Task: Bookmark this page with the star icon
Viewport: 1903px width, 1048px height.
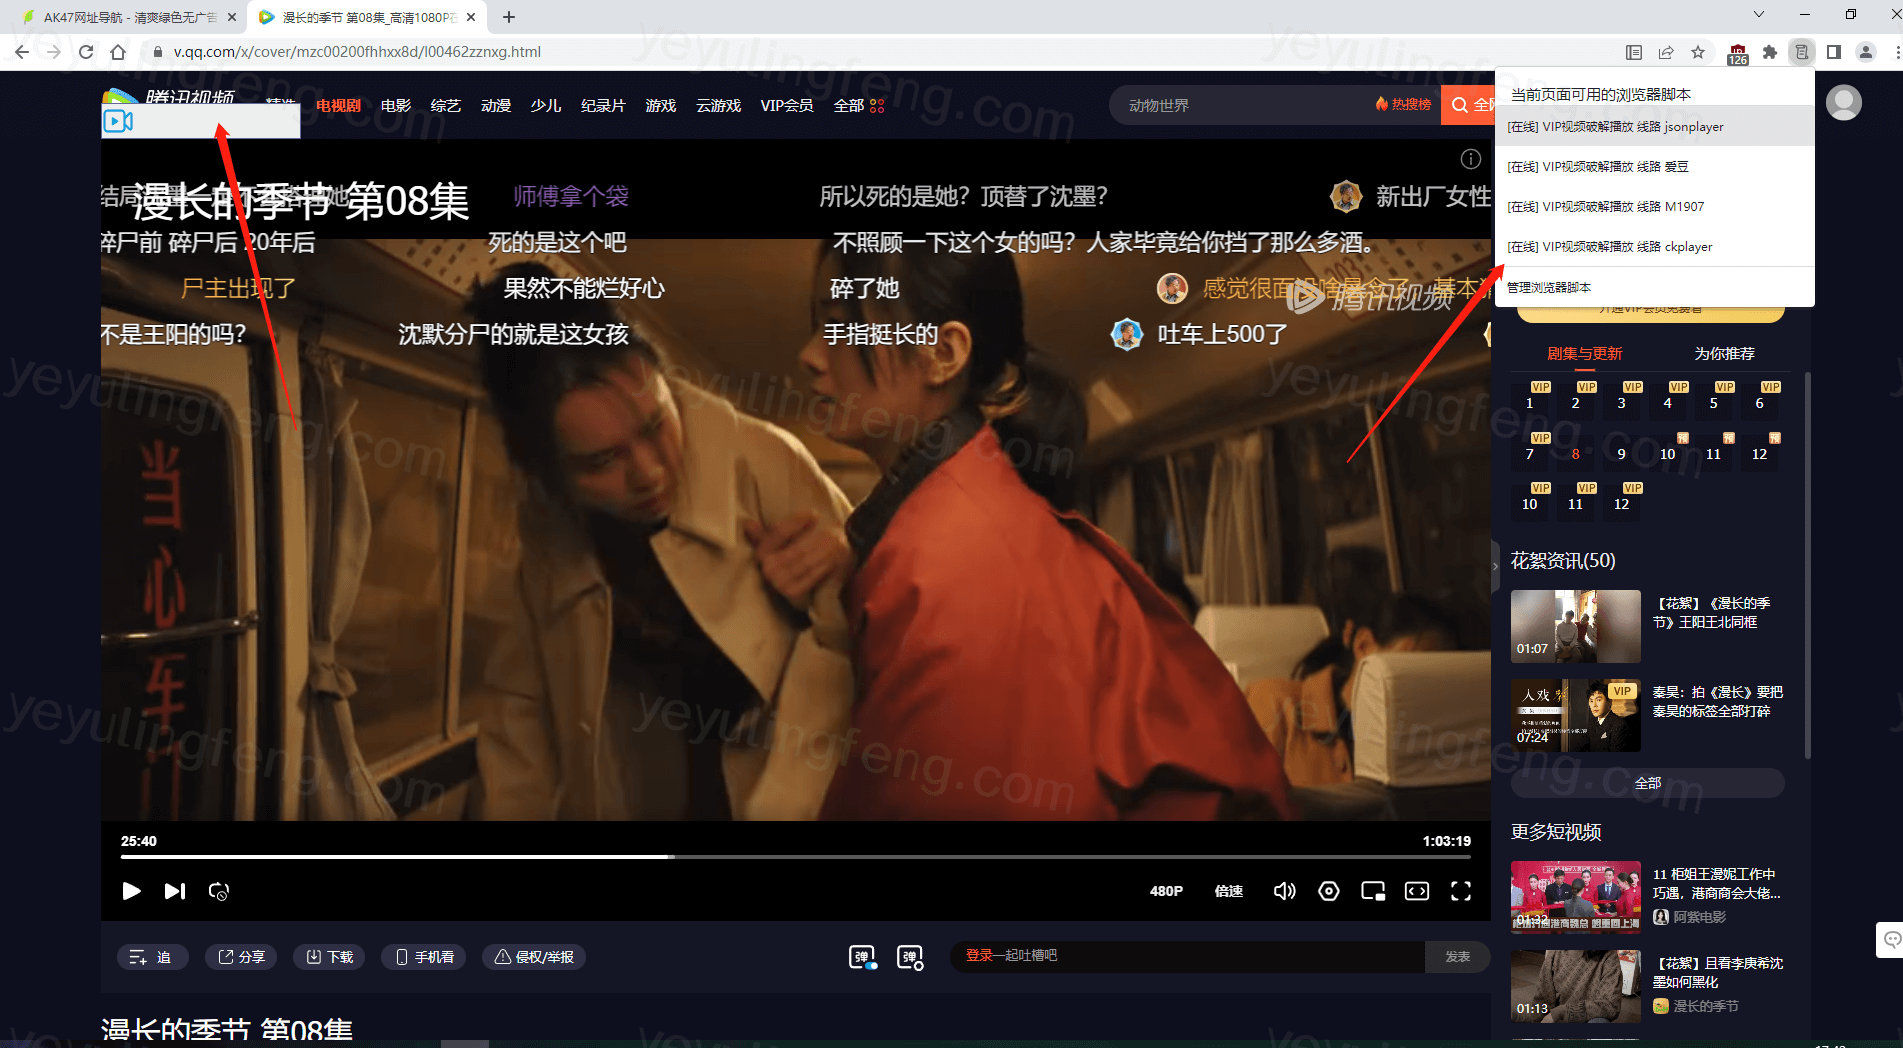Action: (1698, 52)
